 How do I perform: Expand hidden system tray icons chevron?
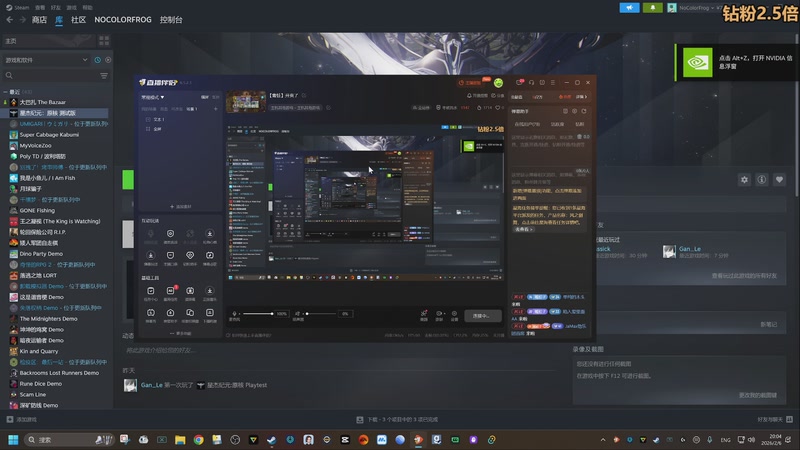[x=603, y=440]
